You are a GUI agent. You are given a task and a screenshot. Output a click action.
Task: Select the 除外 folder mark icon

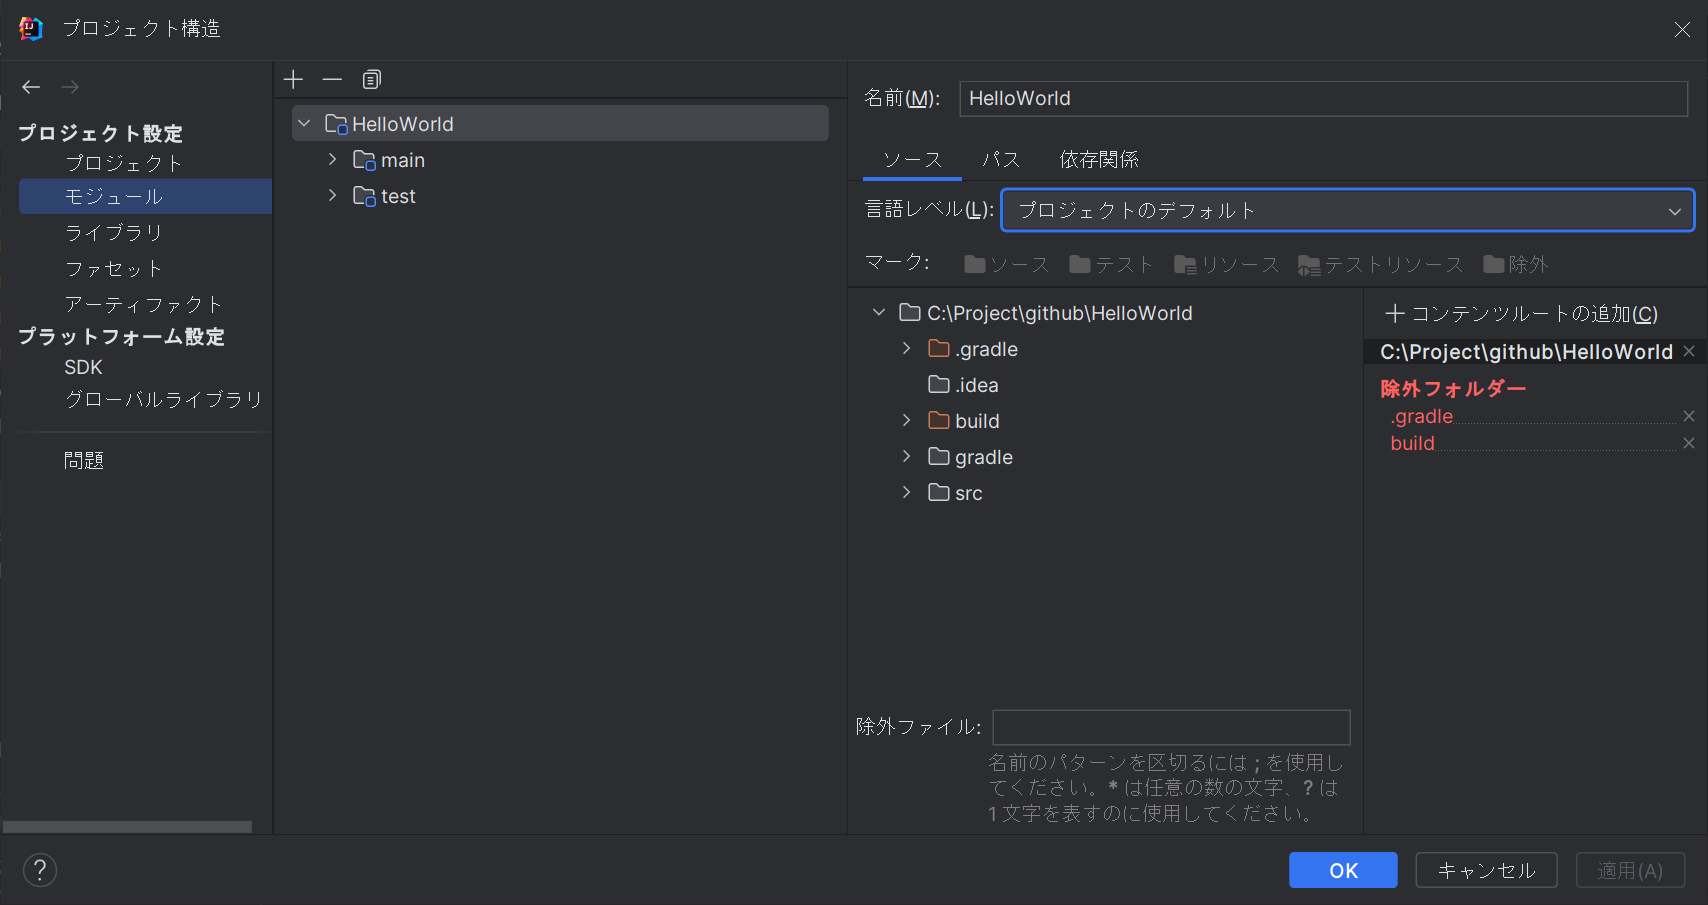[x=1516, y=264]
